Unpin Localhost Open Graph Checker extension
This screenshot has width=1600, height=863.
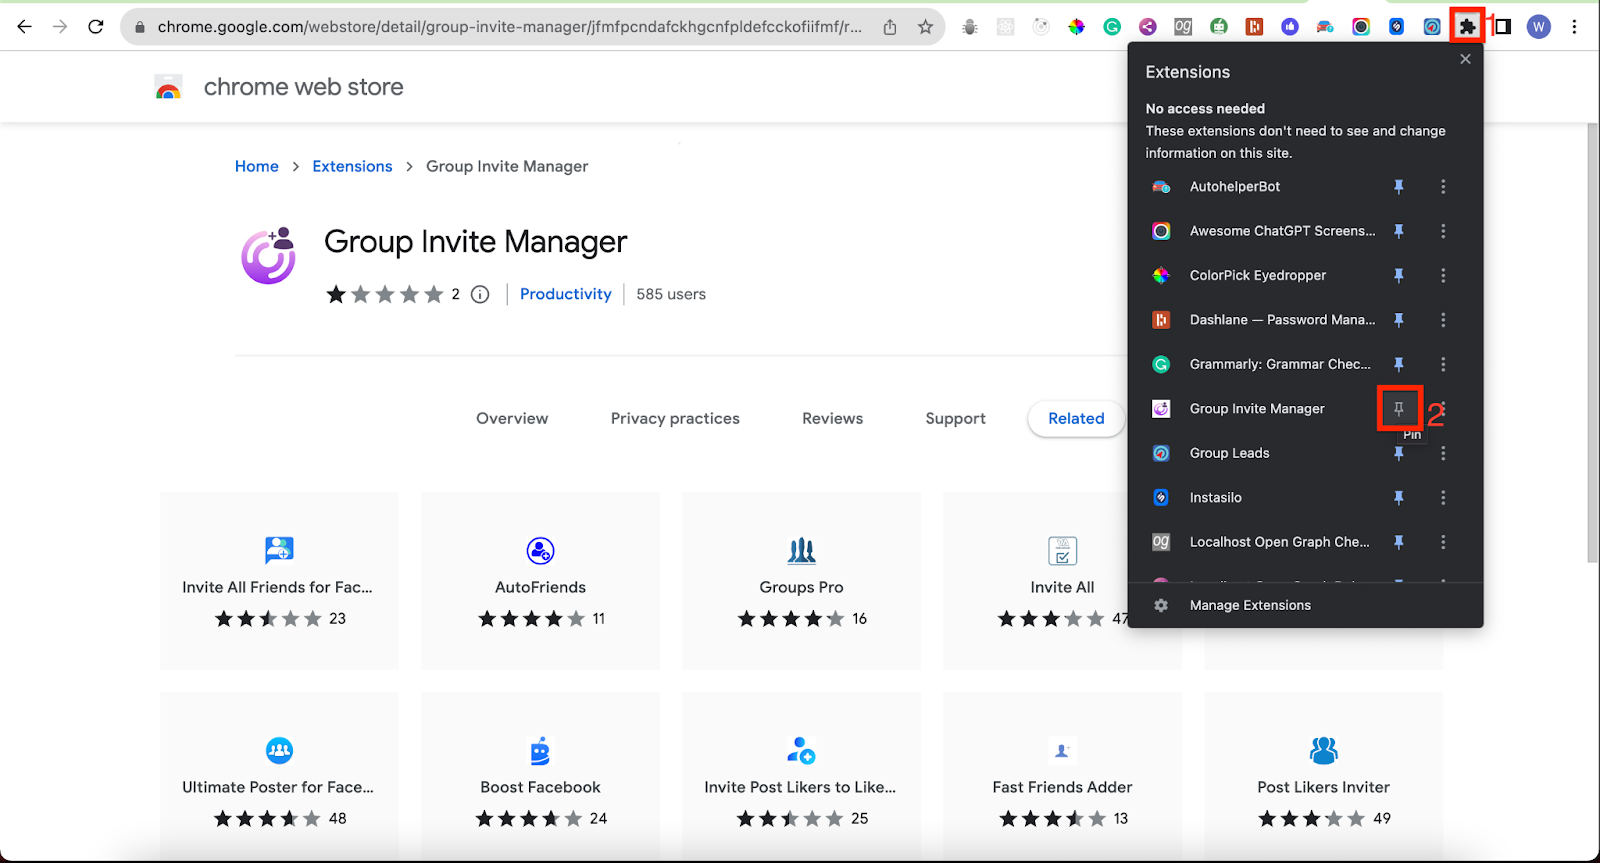point(1399,542)
